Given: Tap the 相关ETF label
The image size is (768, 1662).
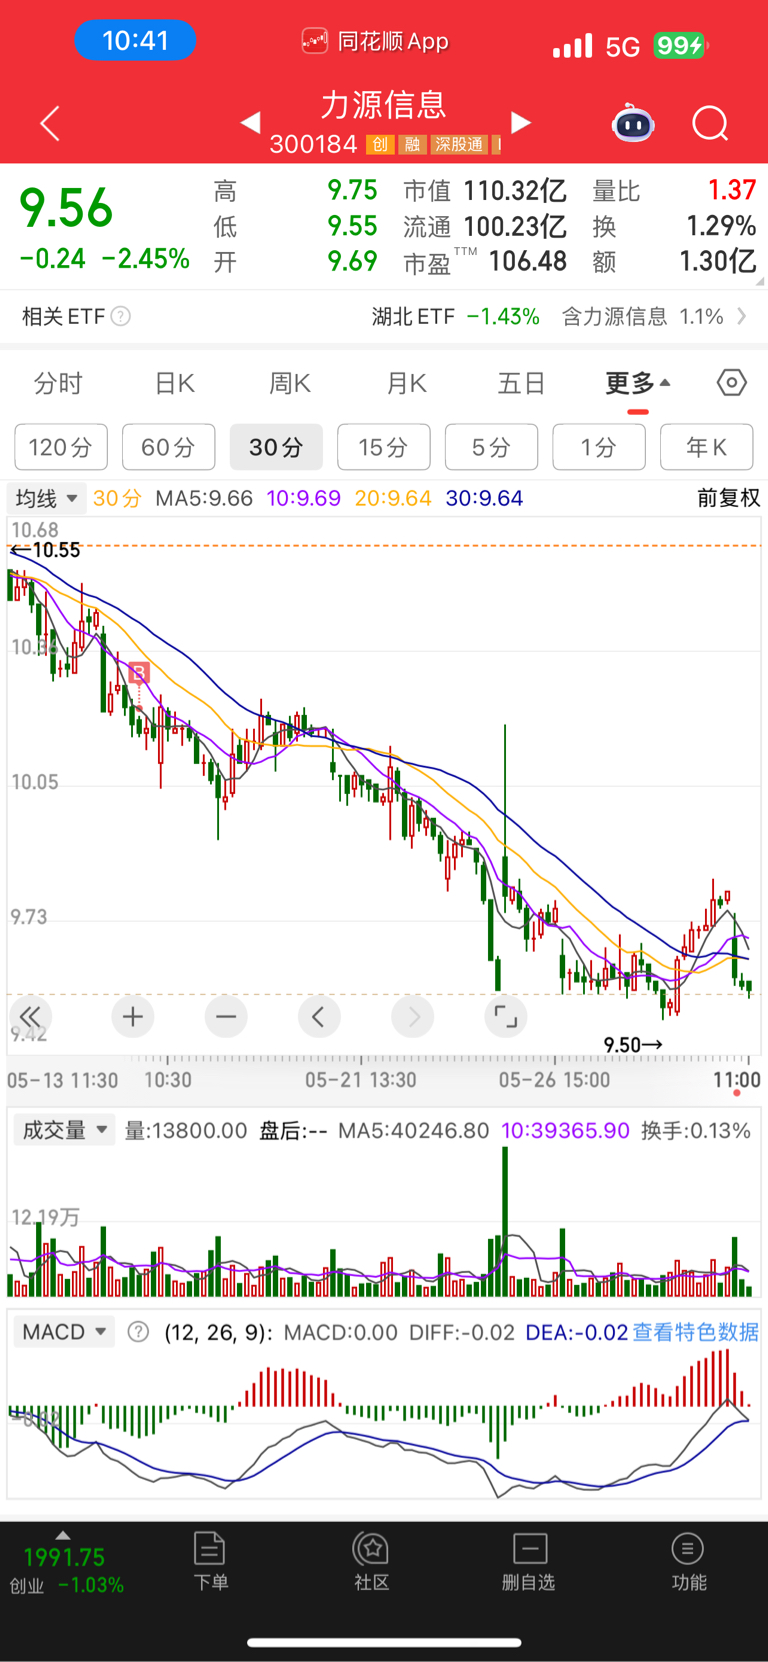Looking at the screenshot, I should pyautogui.click(x=64, y=317).
